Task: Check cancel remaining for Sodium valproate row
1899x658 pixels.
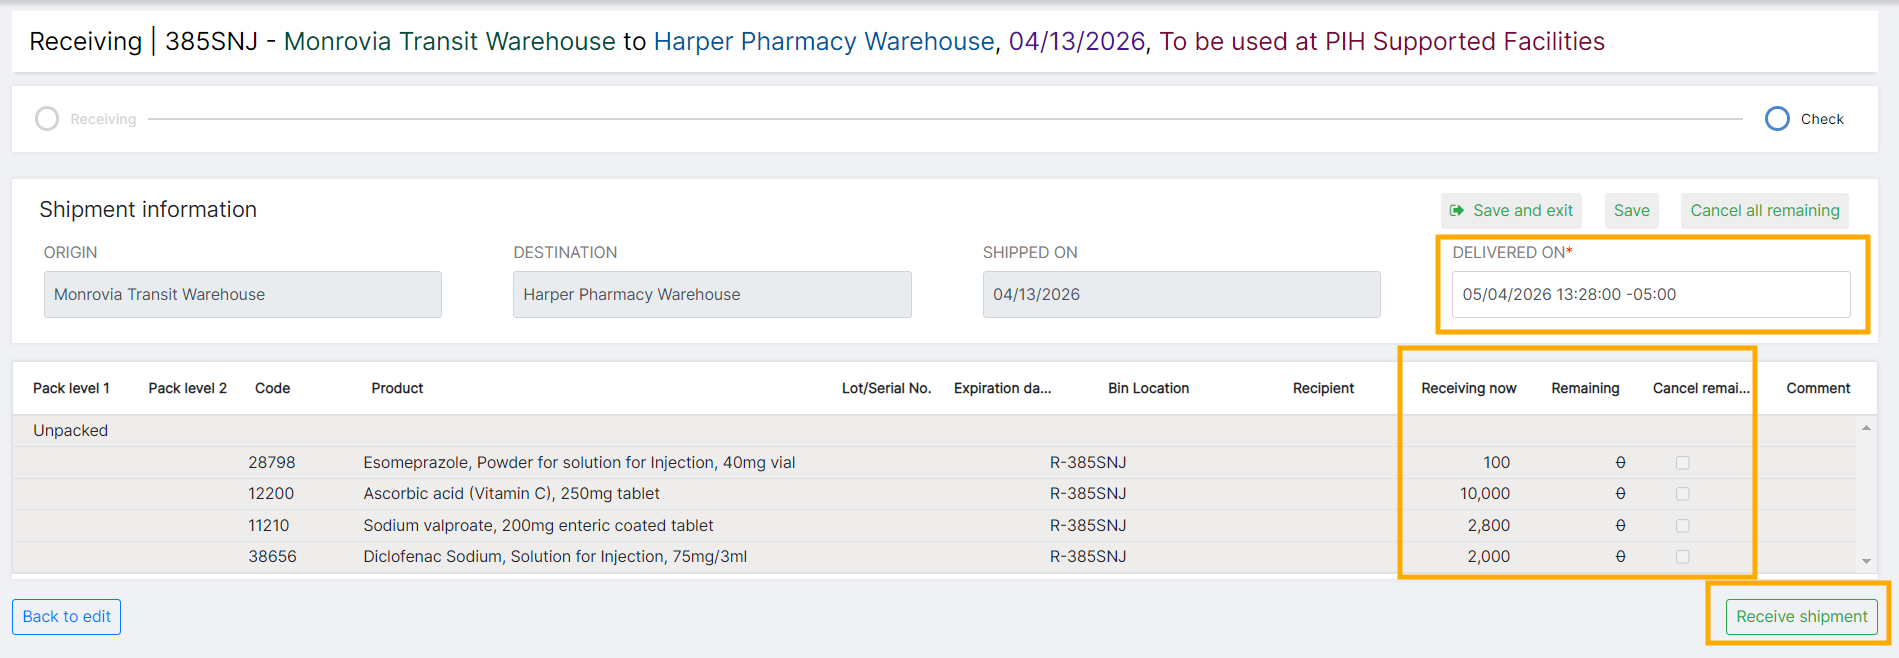Action: click(1683, 526)
